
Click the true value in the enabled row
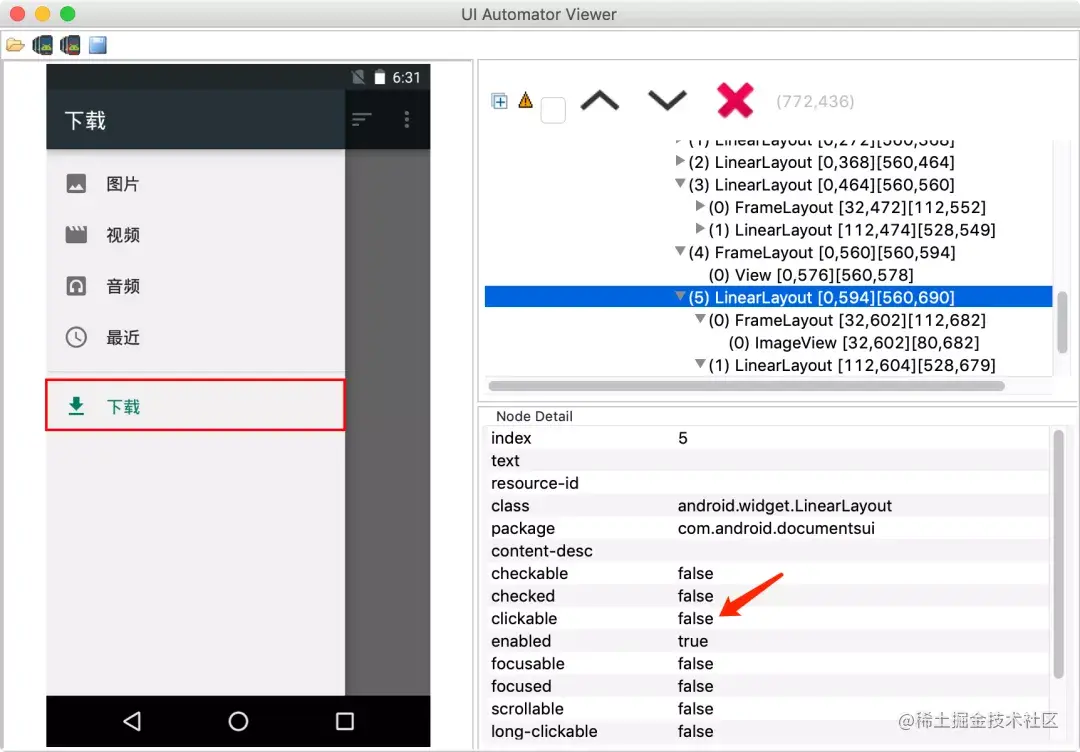click(693, 641)
